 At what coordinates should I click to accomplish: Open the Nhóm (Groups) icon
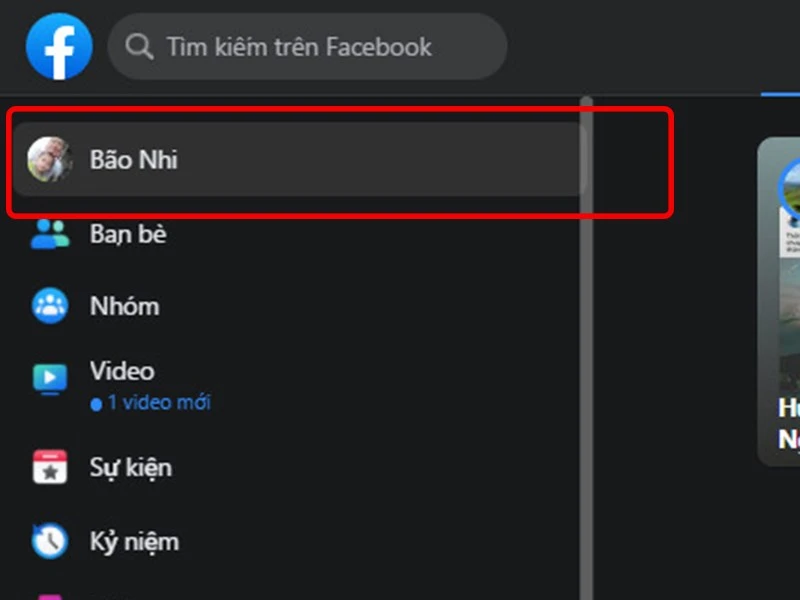click(48, 305)
